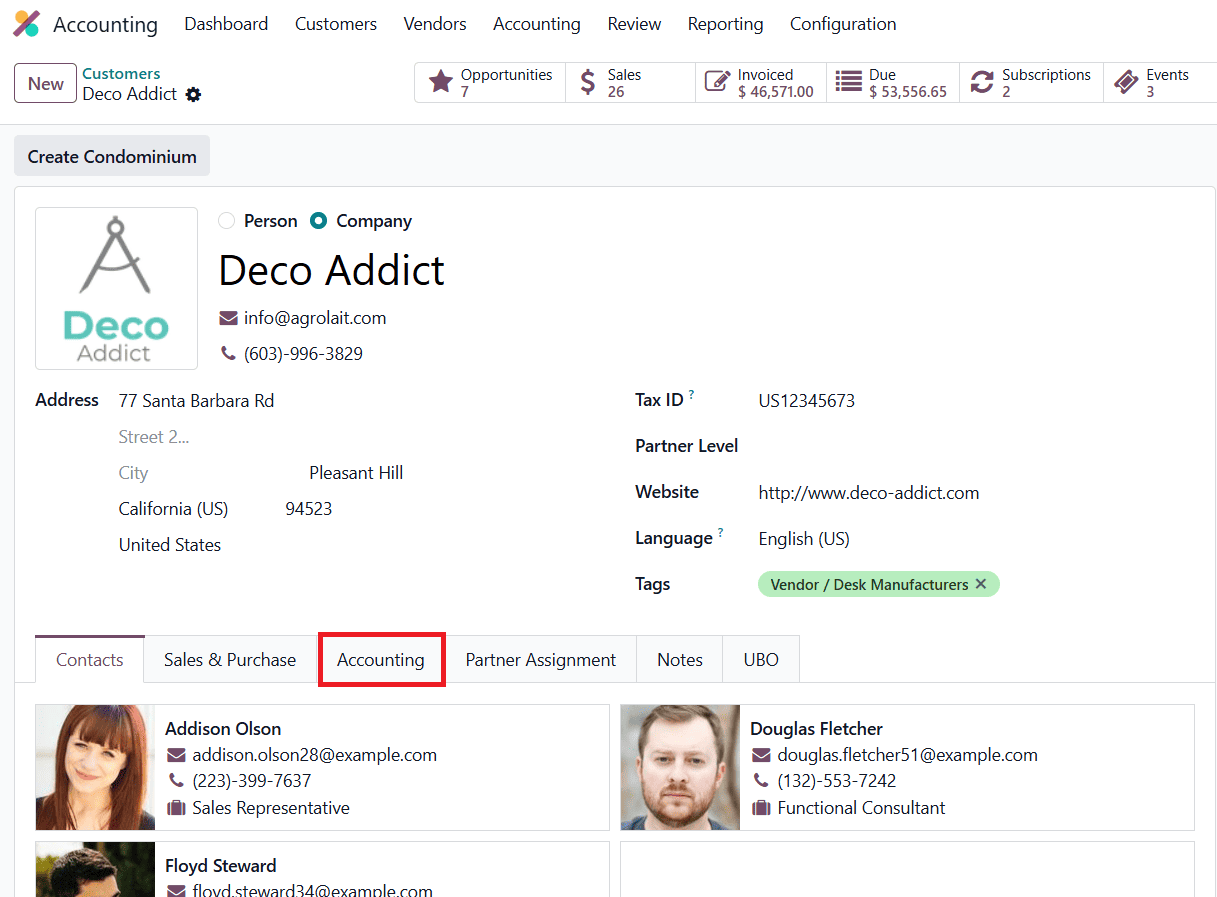Select the Company radio button
Screen dimensions: 1217x897
tap(319, 220)
